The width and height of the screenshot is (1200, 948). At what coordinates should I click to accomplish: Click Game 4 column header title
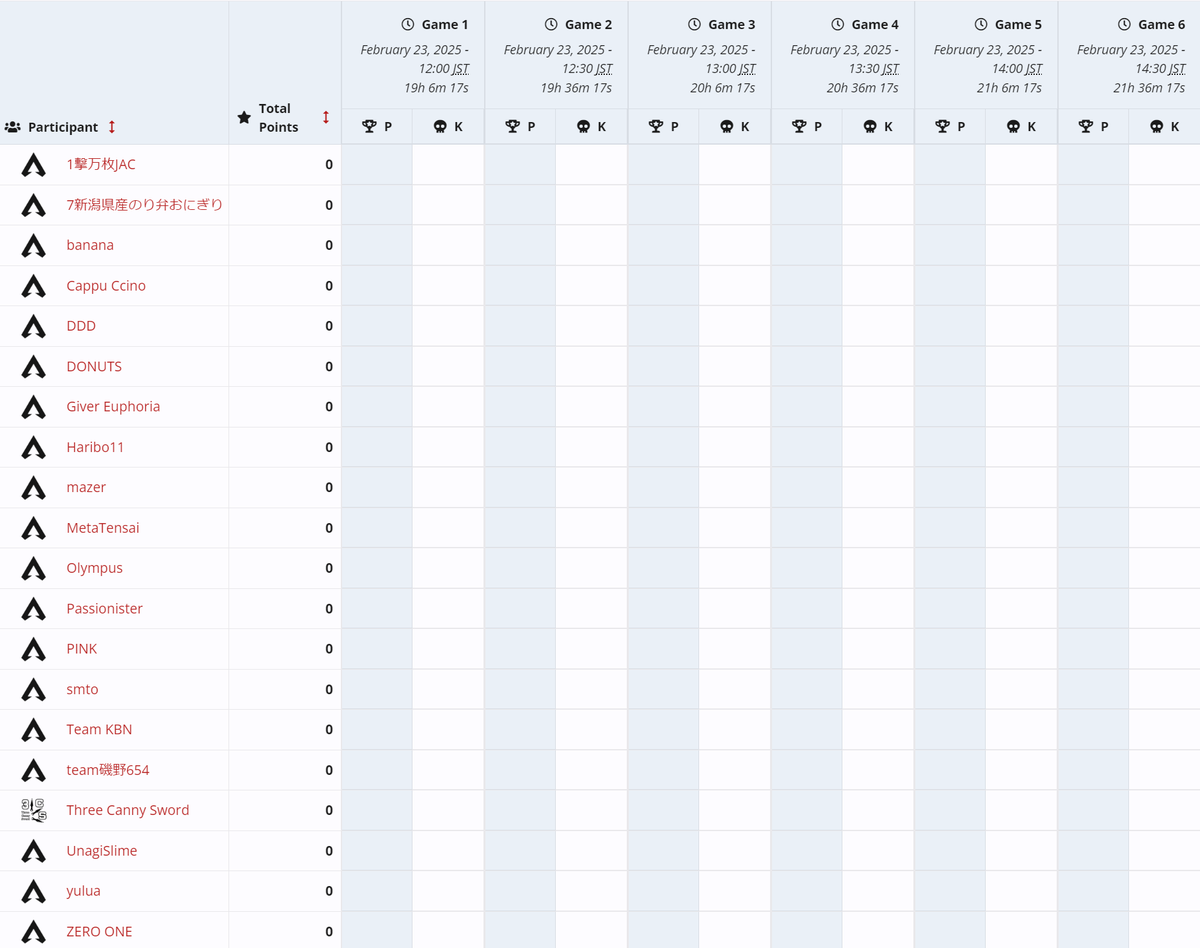(x=875, y=24)
